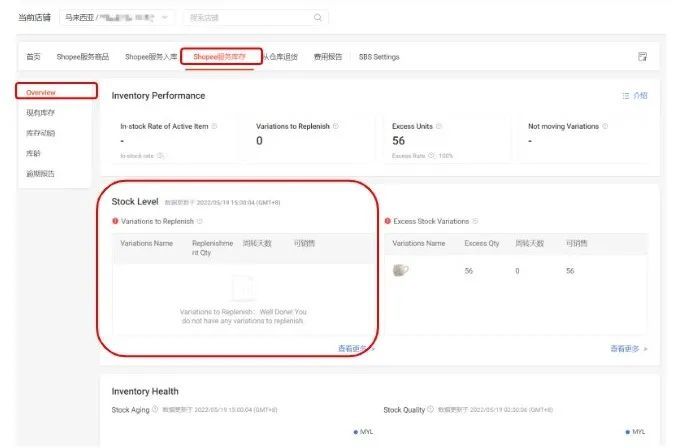Select Overview in the left sidebar
The width and height of the screenshot is (681, 448).
point(41,92)
